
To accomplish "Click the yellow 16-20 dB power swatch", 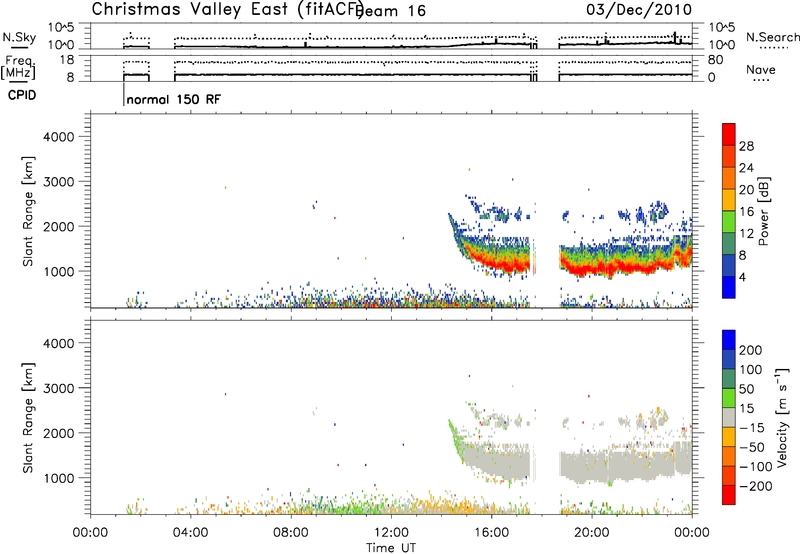I will 729,200.
